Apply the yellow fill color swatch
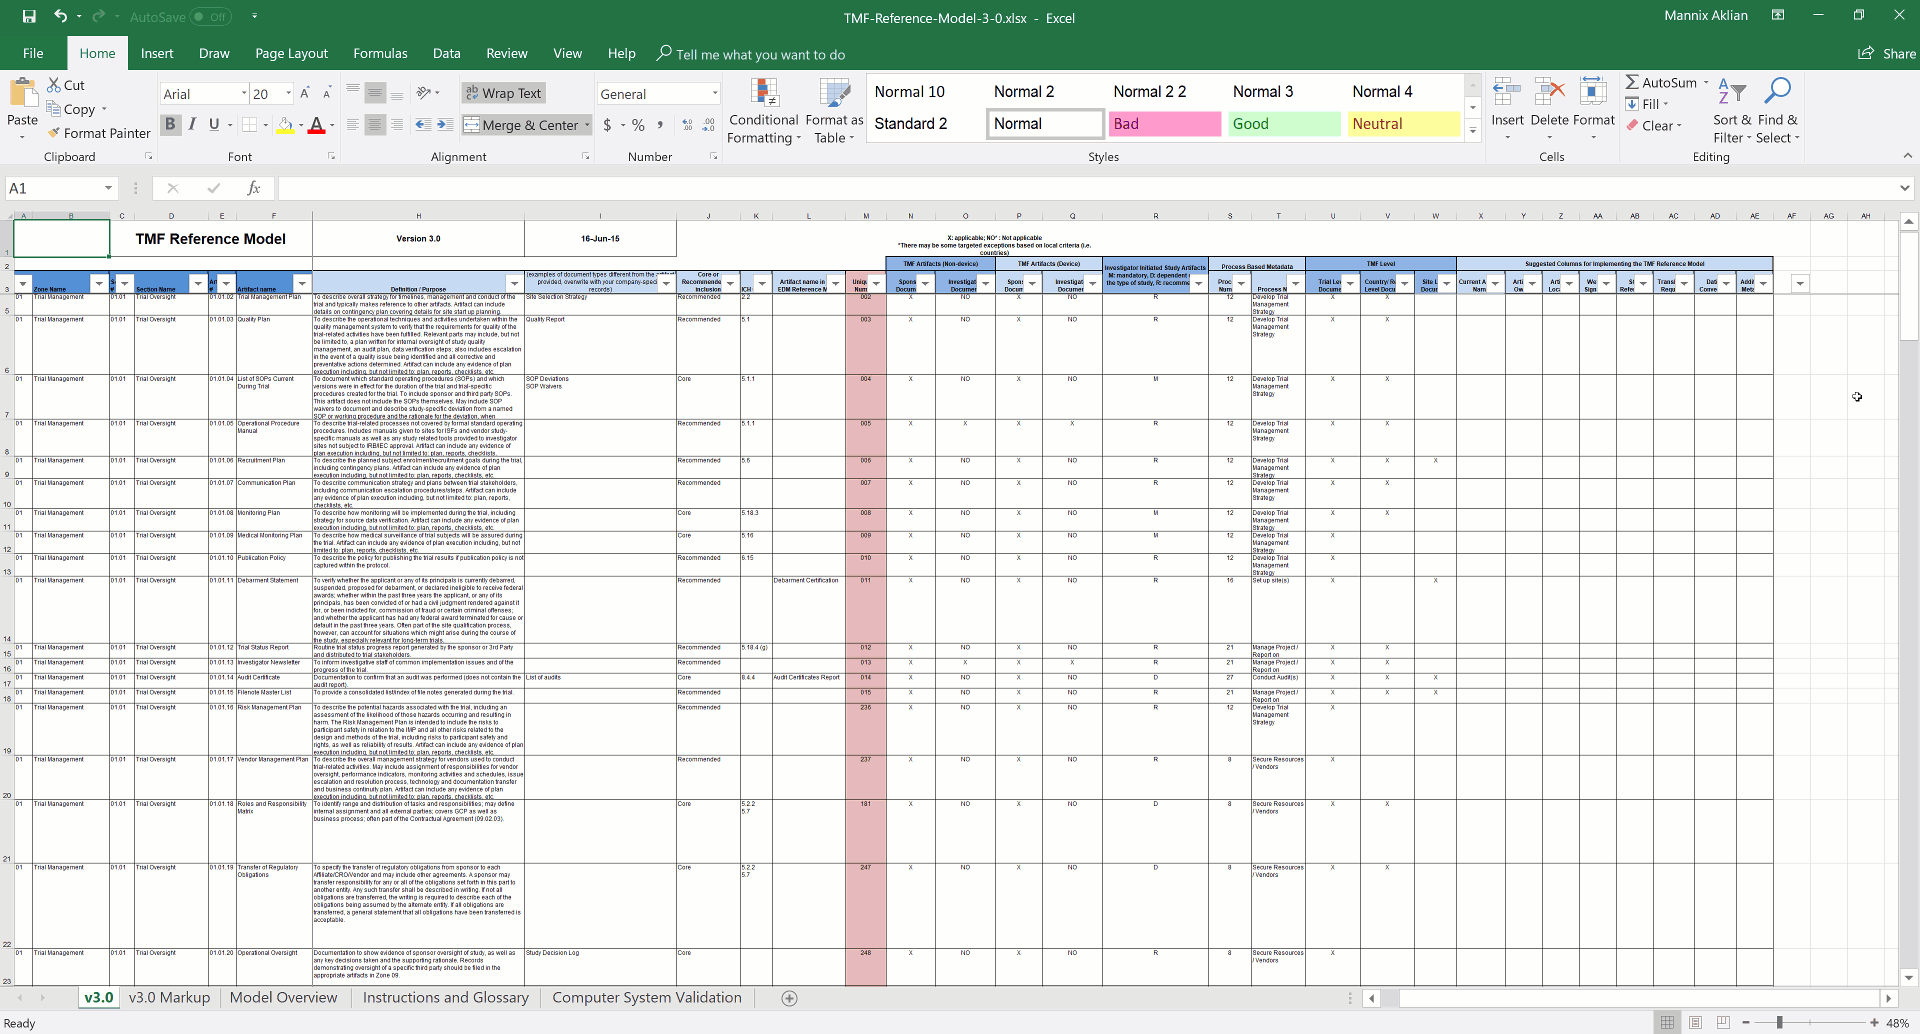This screenshot has width=1920, height=1034. pyautogui.click(x=286, y=126)
